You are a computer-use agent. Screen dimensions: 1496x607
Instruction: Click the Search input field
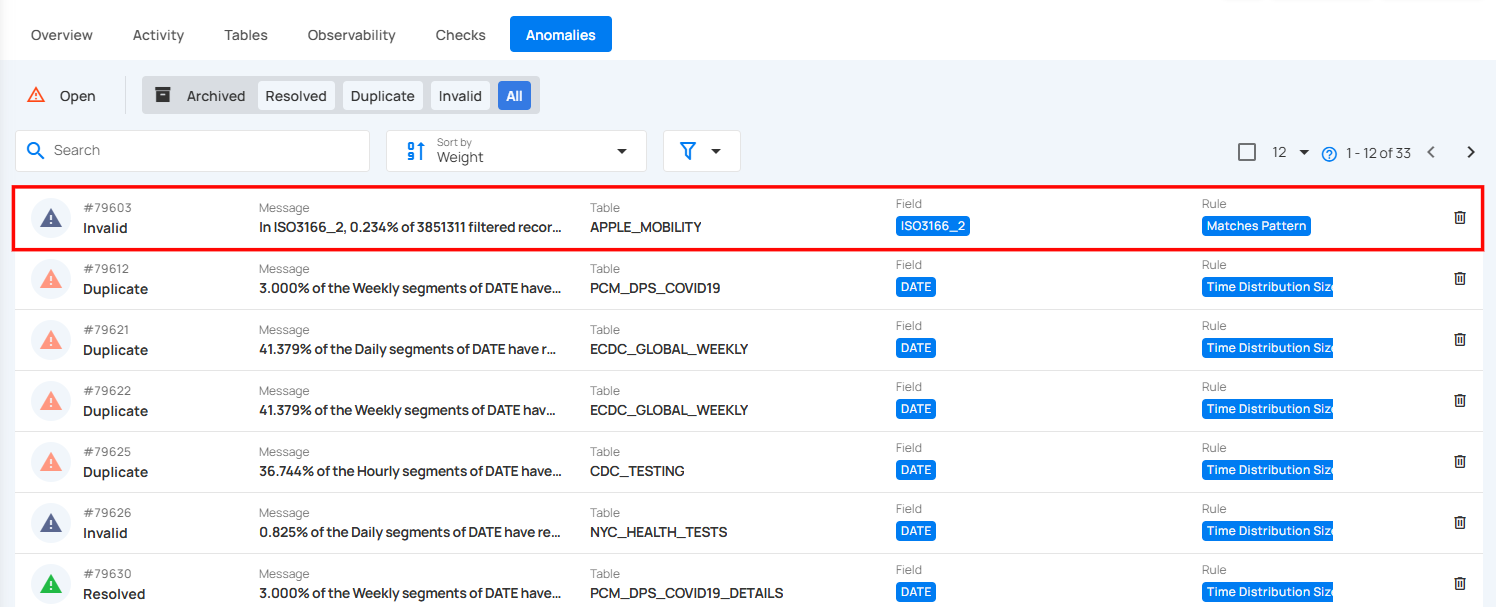pos(192,151)
